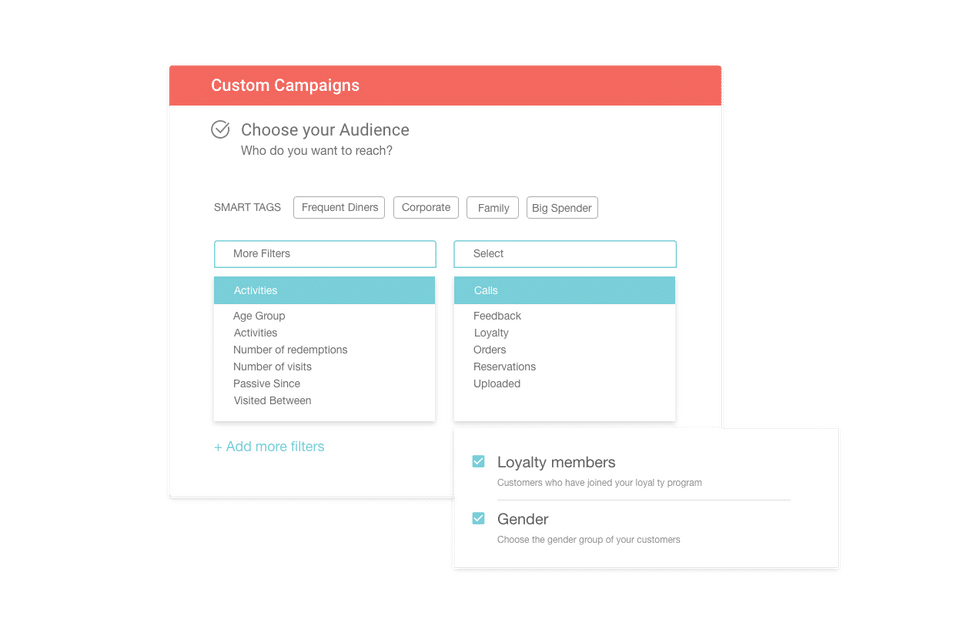This screenshot has height=636, width=960.
Task: Pick the Uploaded option
Action: click(497, 384)
